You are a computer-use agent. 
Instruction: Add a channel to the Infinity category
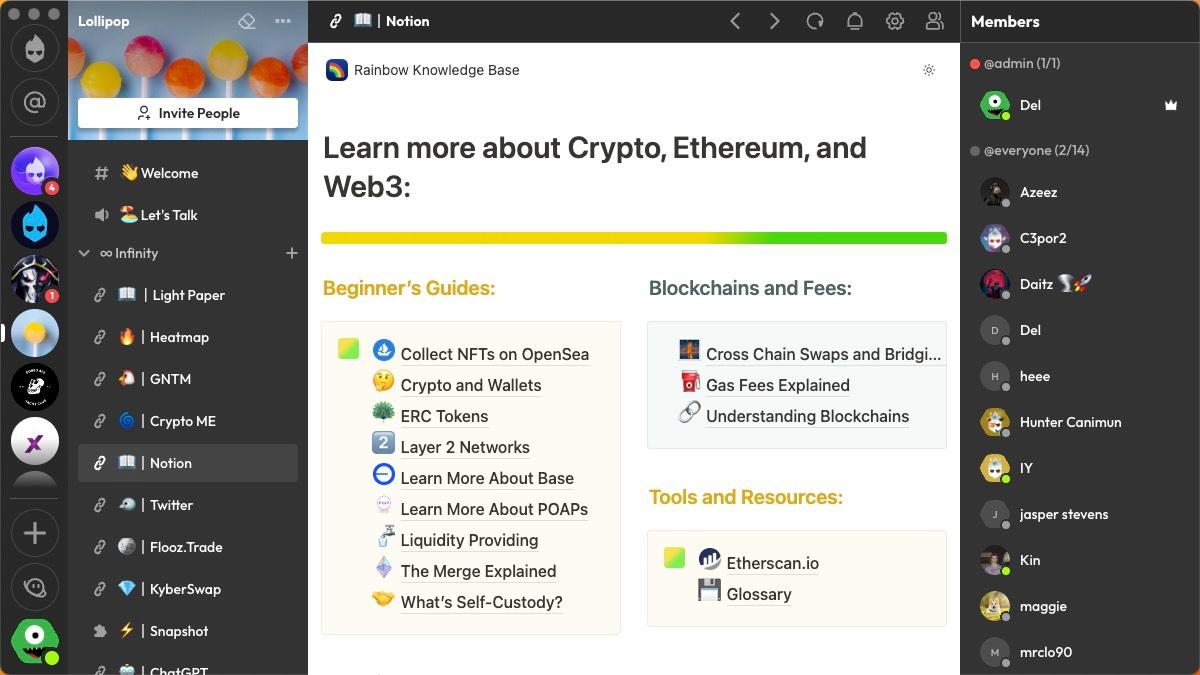click(292, 254)
